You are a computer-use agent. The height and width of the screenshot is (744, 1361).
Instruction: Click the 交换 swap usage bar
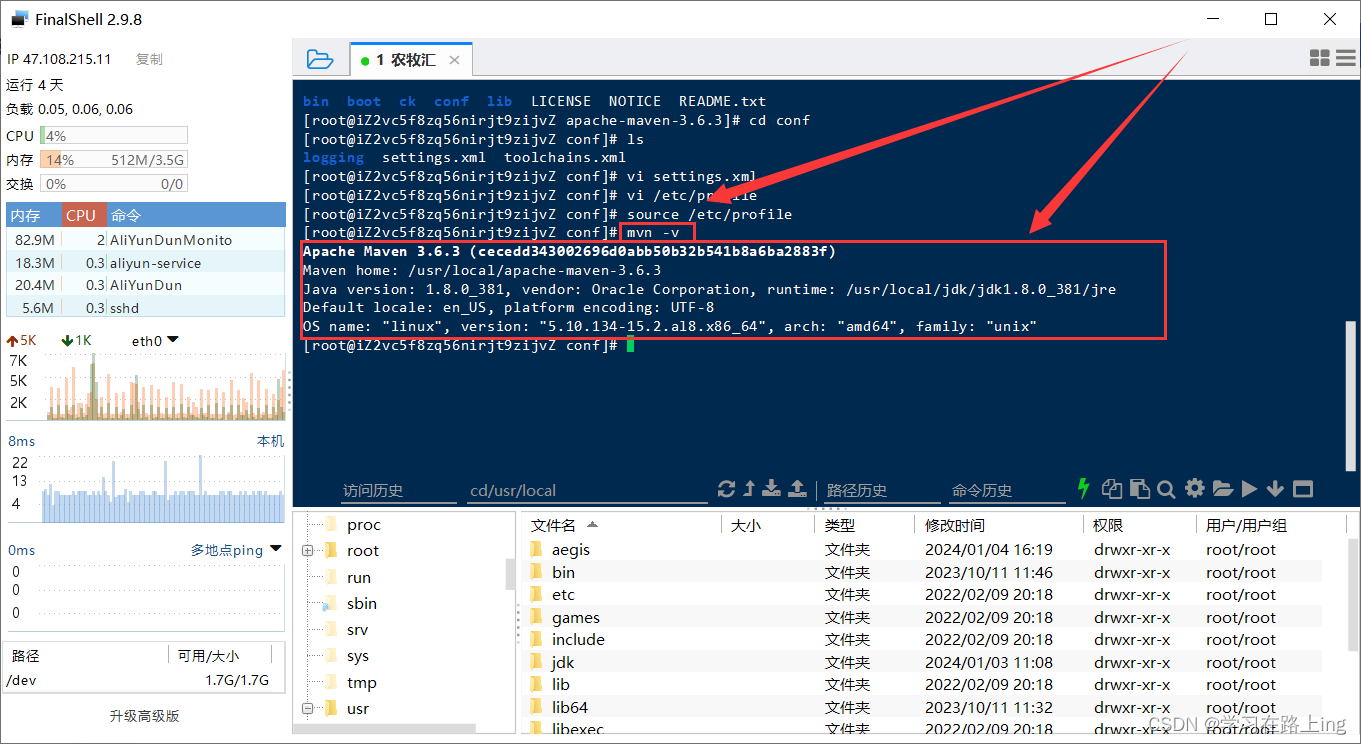[114, 184]
